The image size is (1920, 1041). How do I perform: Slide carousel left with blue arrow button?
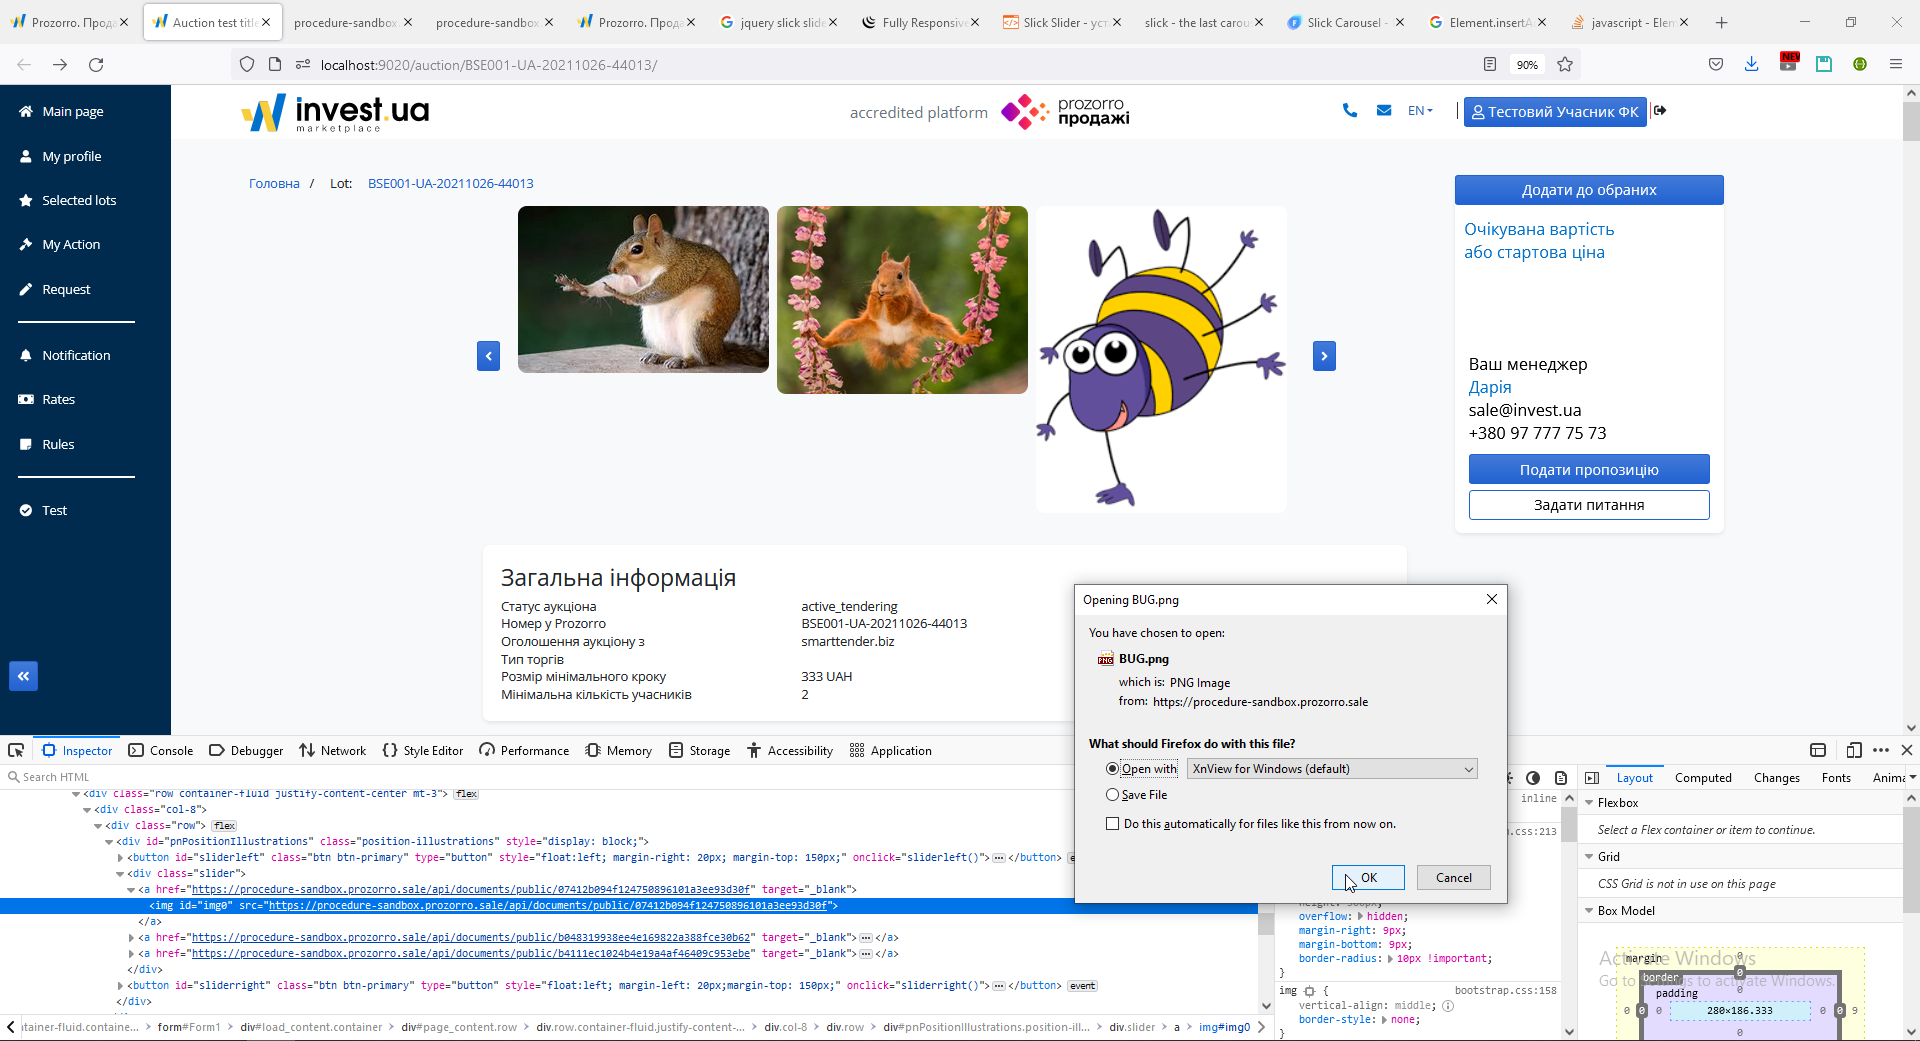[489, 356]
